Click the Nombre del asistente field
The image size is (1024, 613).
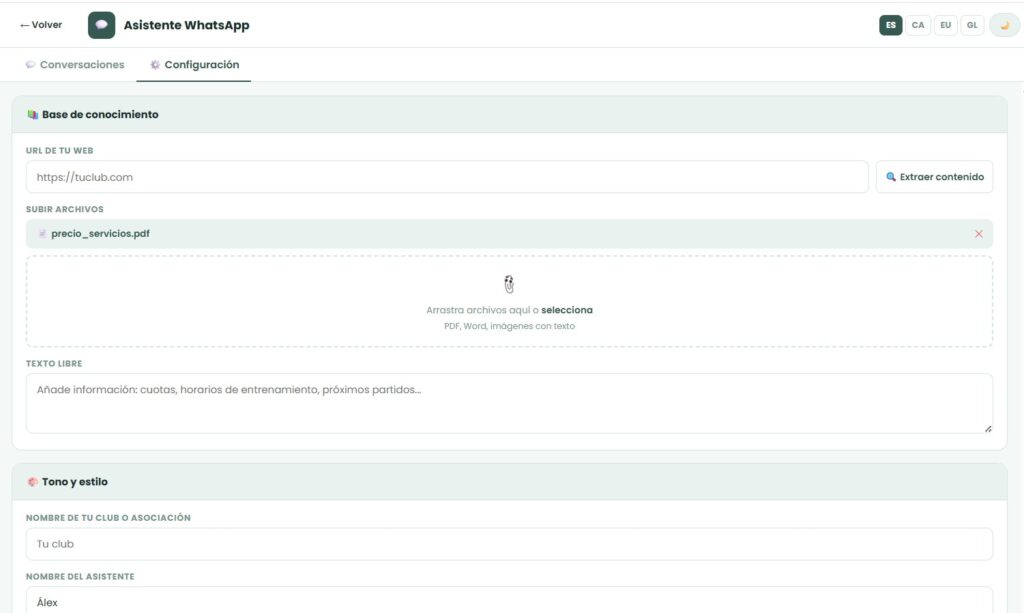tap(509, 602)
